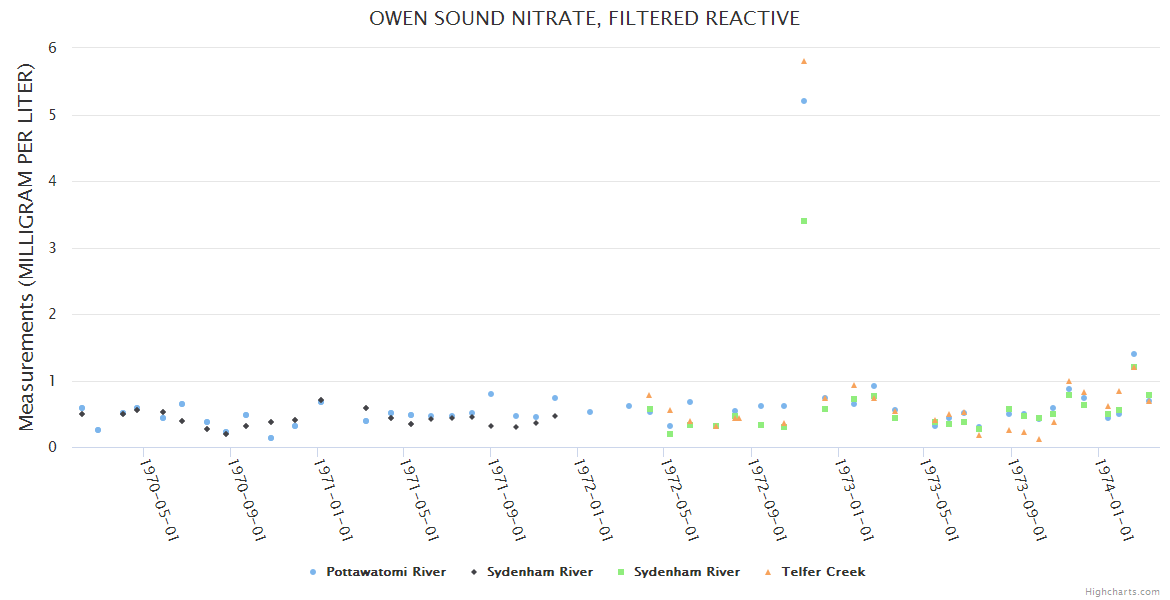Image resolution: width=1170 pixels, height=600 pixels.
Task: Select the highest orange triangle data point
Action: (x=804, y=61)
